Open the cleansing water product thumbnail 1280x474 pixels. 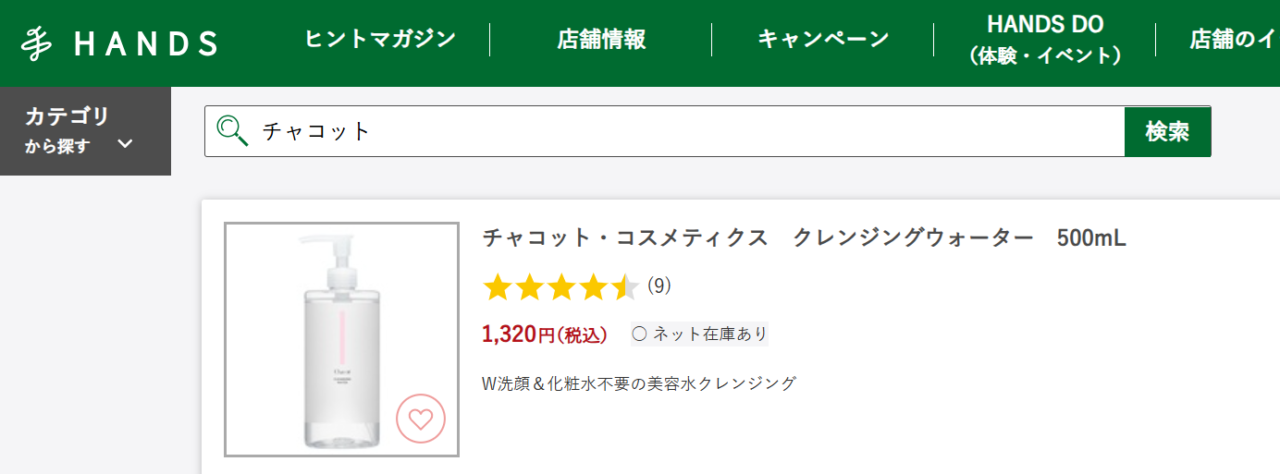coord(342,339)
